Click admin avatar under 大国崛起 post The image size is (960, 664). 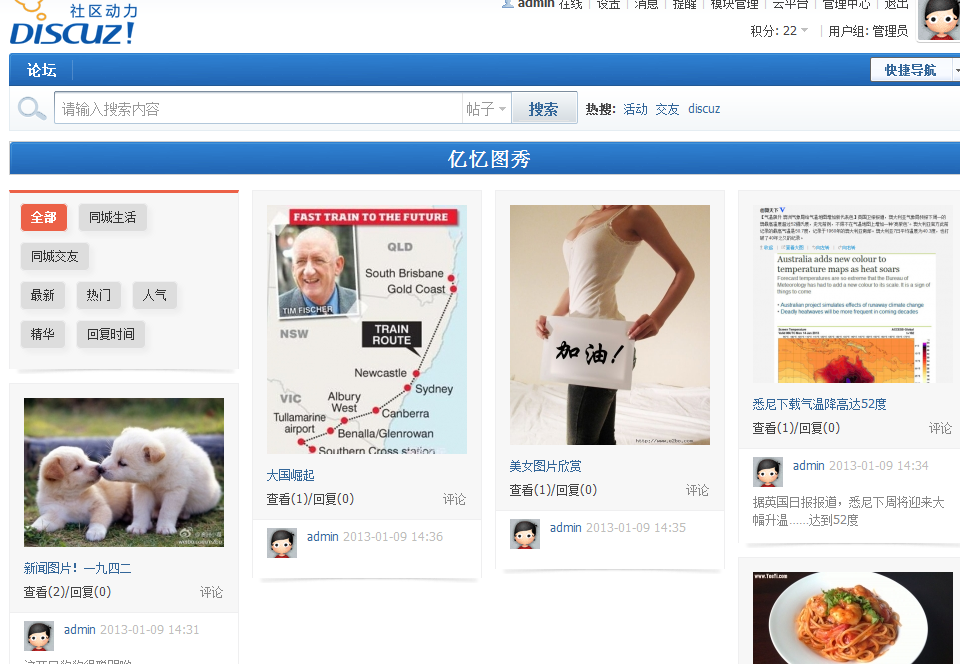282,543
